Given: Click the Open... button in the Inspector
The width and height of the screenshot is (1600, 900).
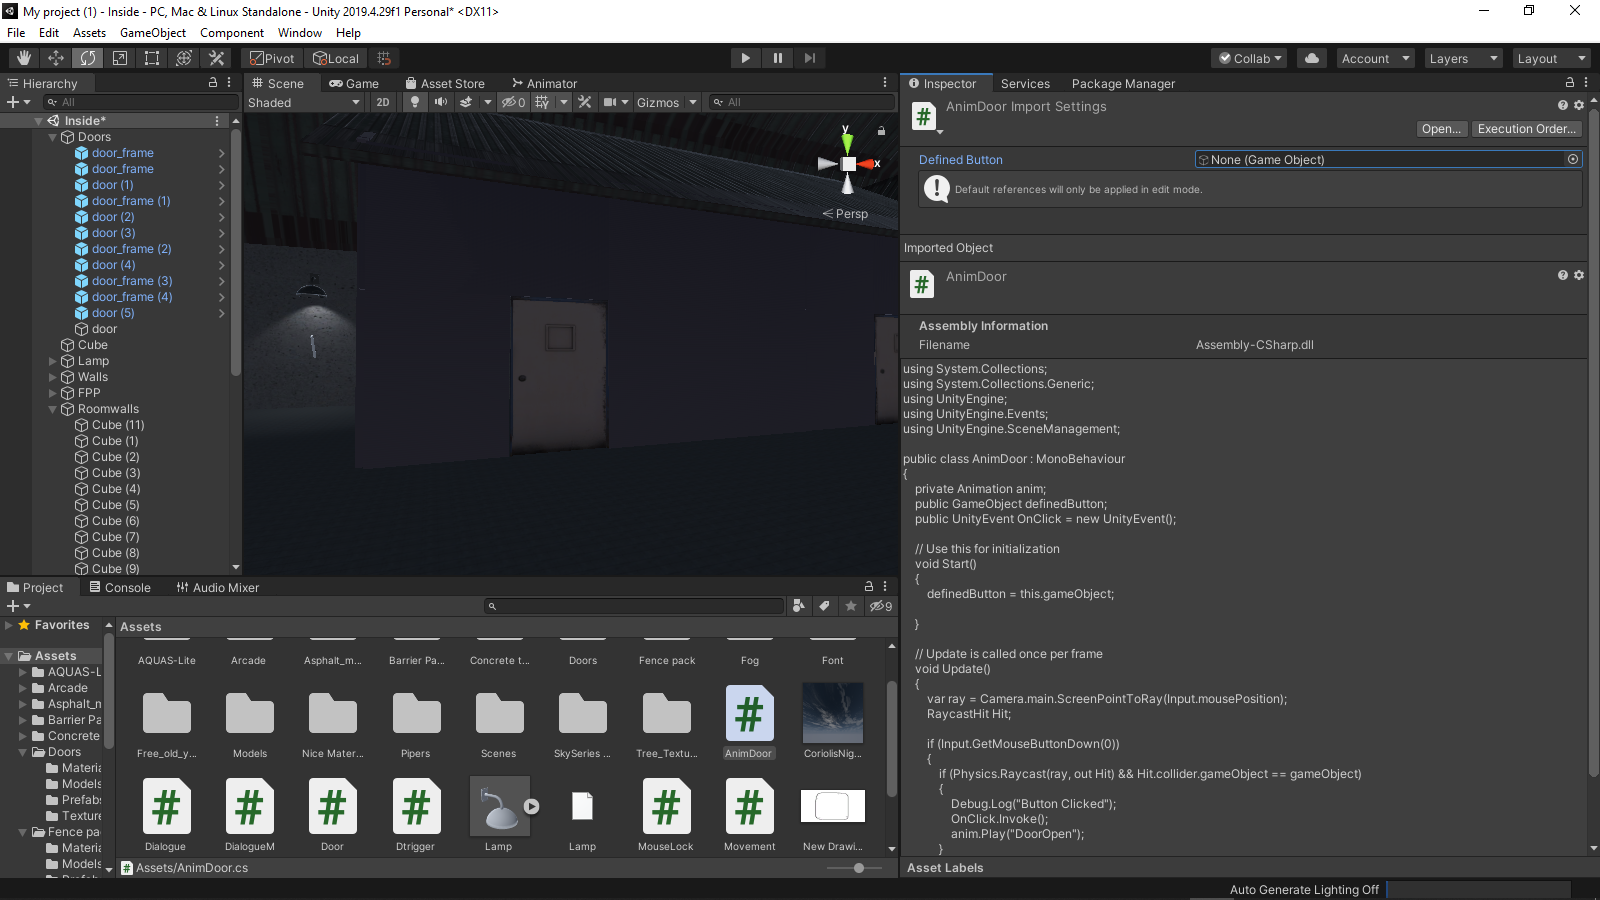Looking at the screenshot, I should [x=1441, y=129].
